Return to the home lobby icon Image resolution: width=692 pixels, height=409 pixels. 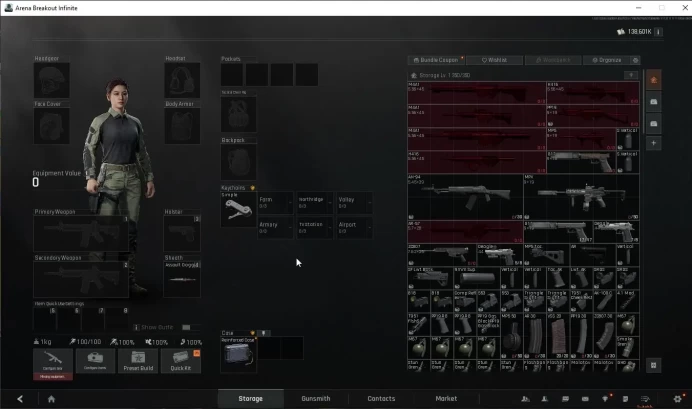pos(51,399)
